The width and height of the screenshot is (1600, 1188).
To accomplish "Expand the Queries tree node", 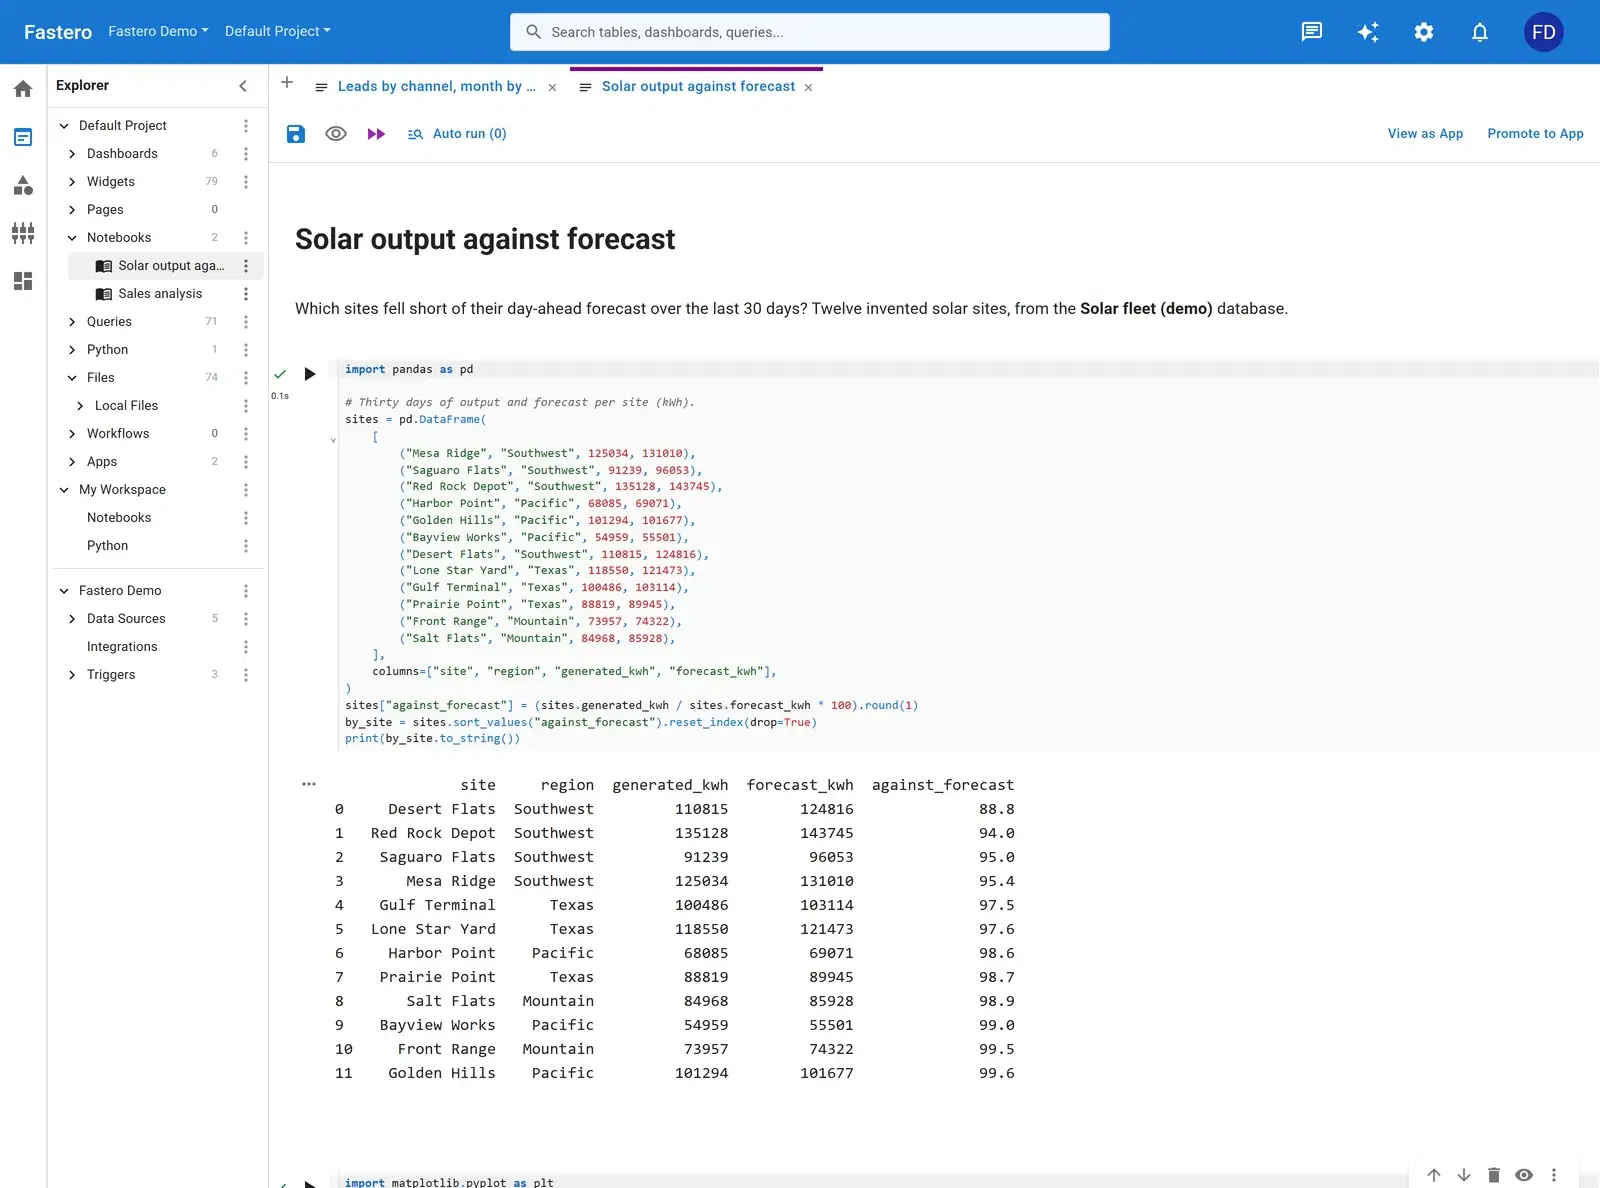I will (72, 322).
